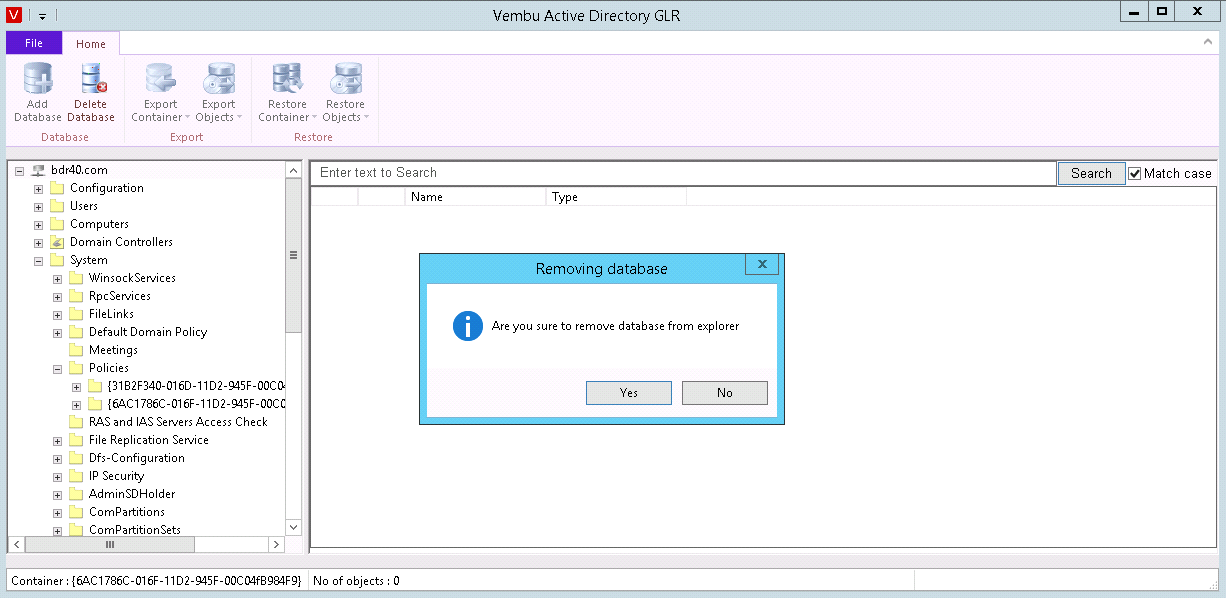Expand the Users tree node
The image size is (1226, 598).
tap(39, 206)
